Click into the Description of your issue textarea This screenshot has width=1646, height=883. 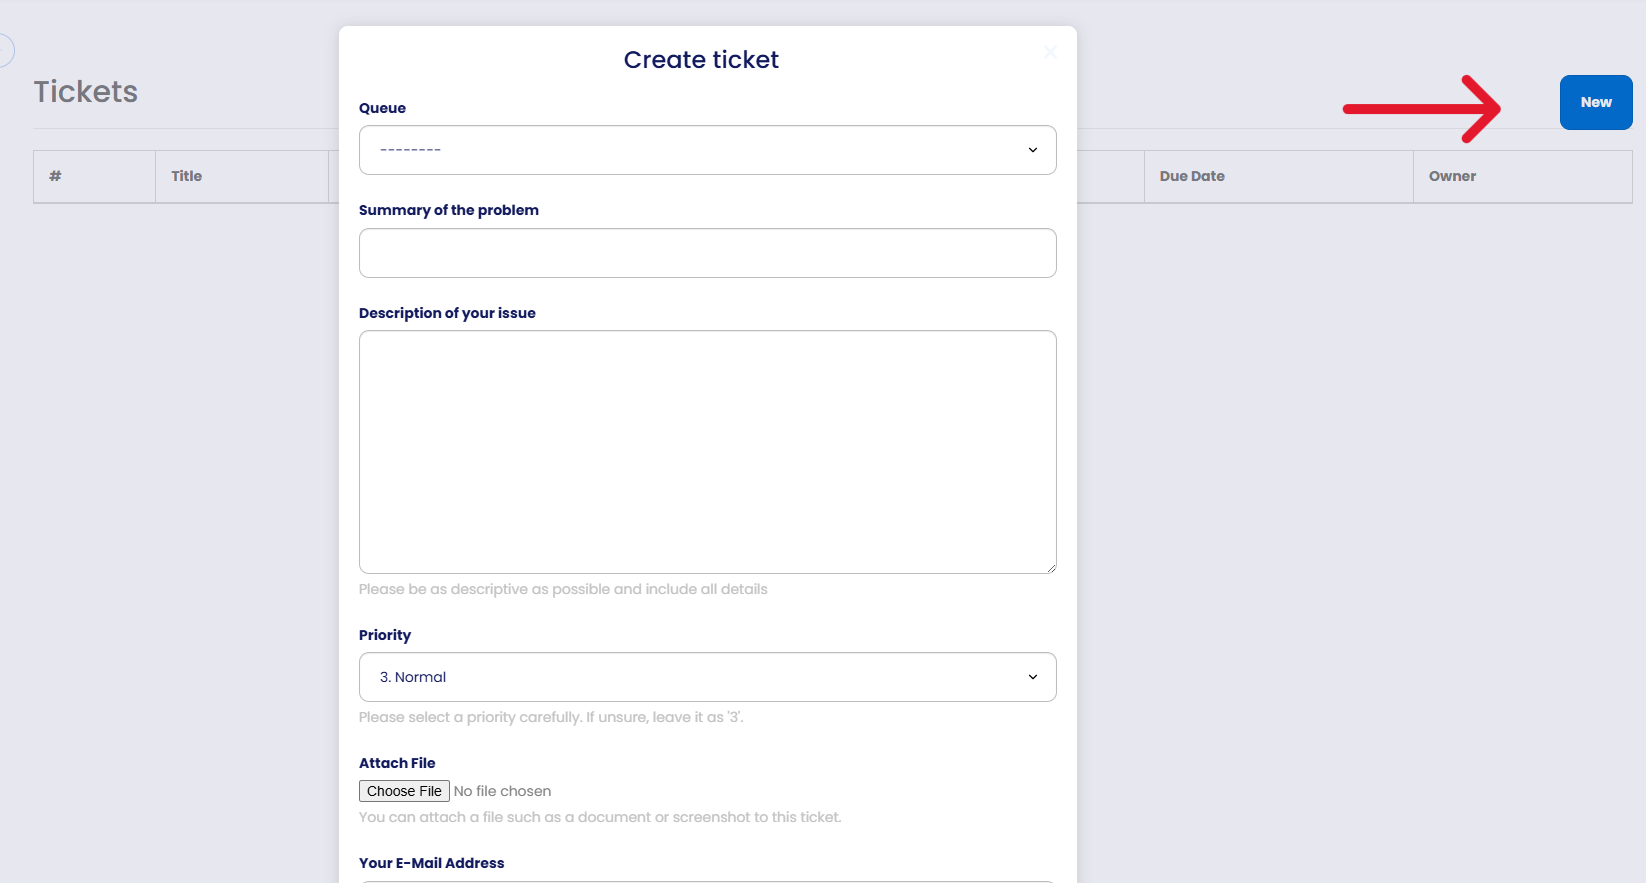pyautogui.click(x=707, y=452)
